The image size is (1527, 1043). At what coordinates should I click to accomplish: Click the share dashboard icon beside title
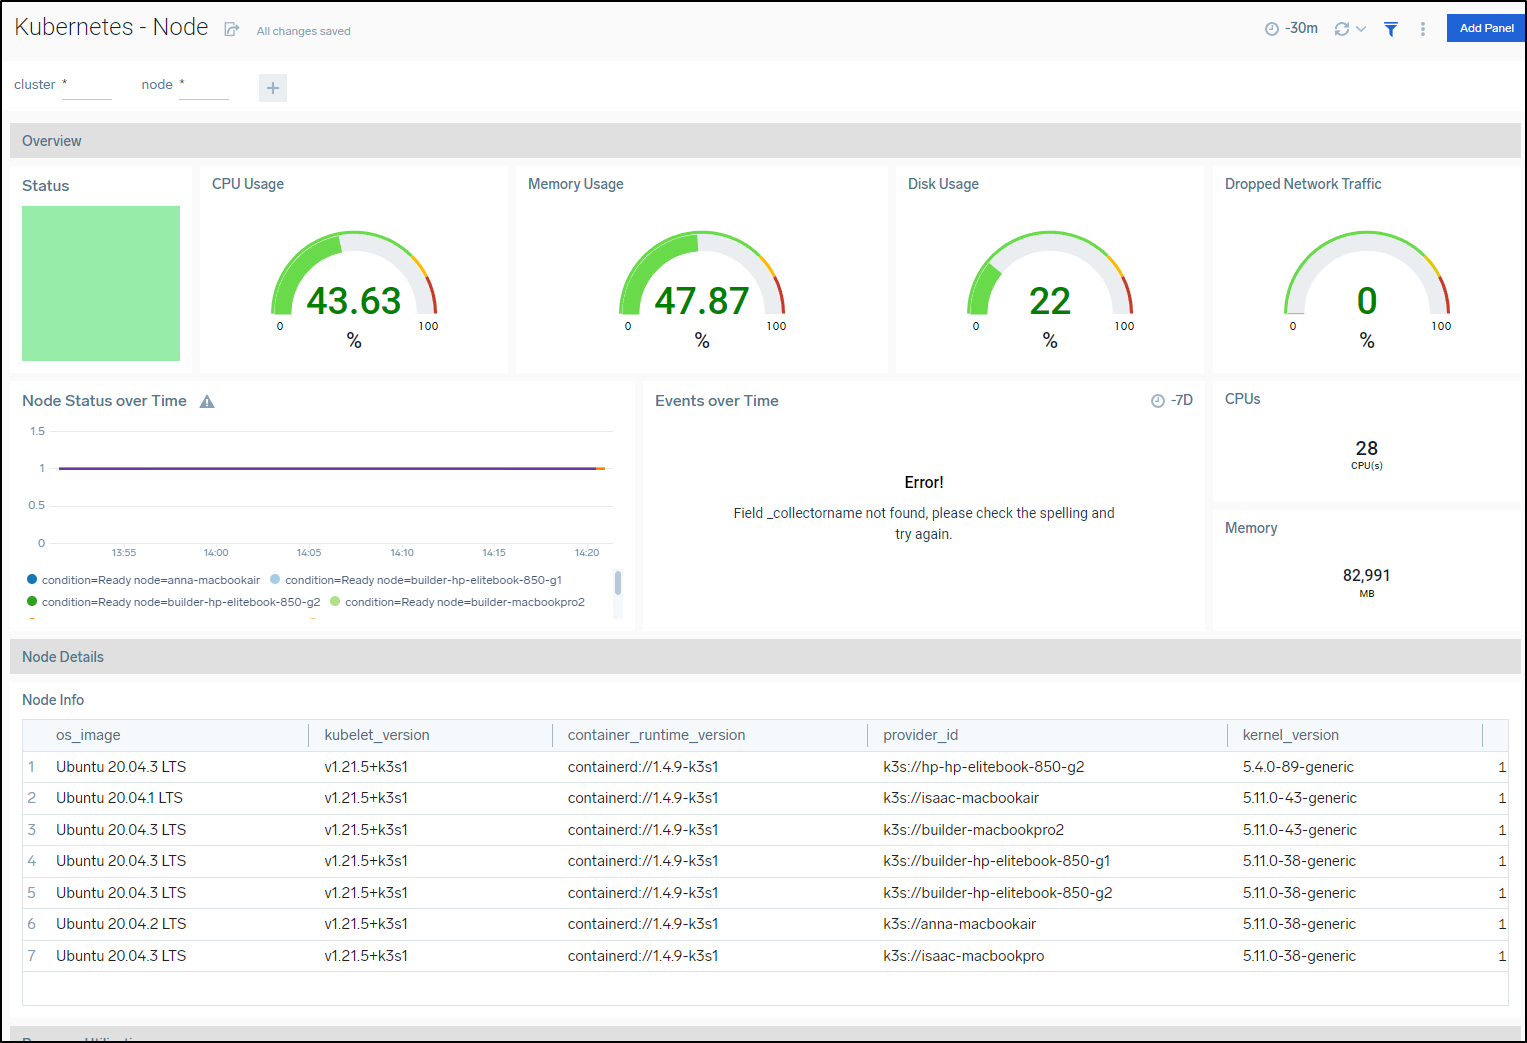pyautogui.click(x=232, y=29)
